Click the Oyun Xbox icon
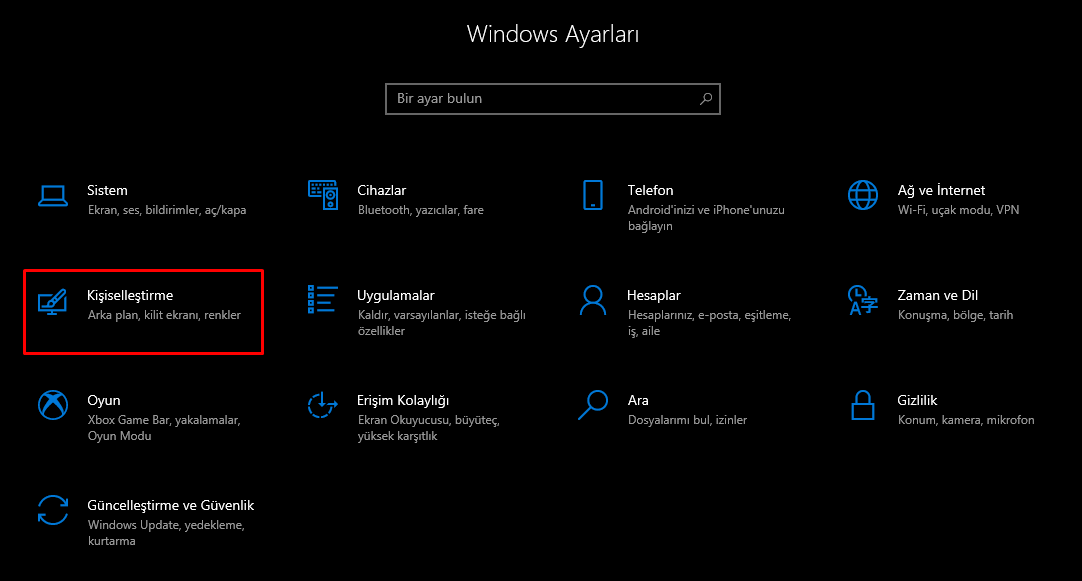1082x581 pixels. pyautogui.click(x=53, y=405)
